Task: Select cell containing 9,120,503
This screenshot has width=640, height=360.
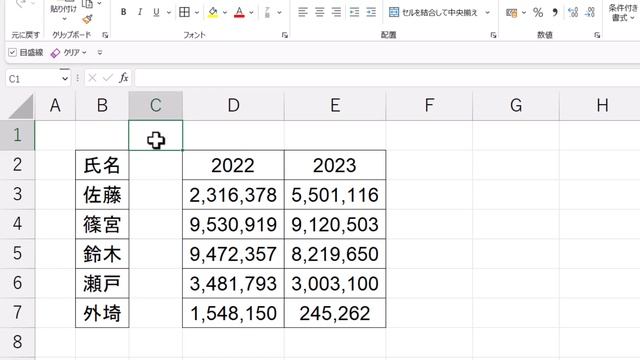Action: click(x=335, y=224)
